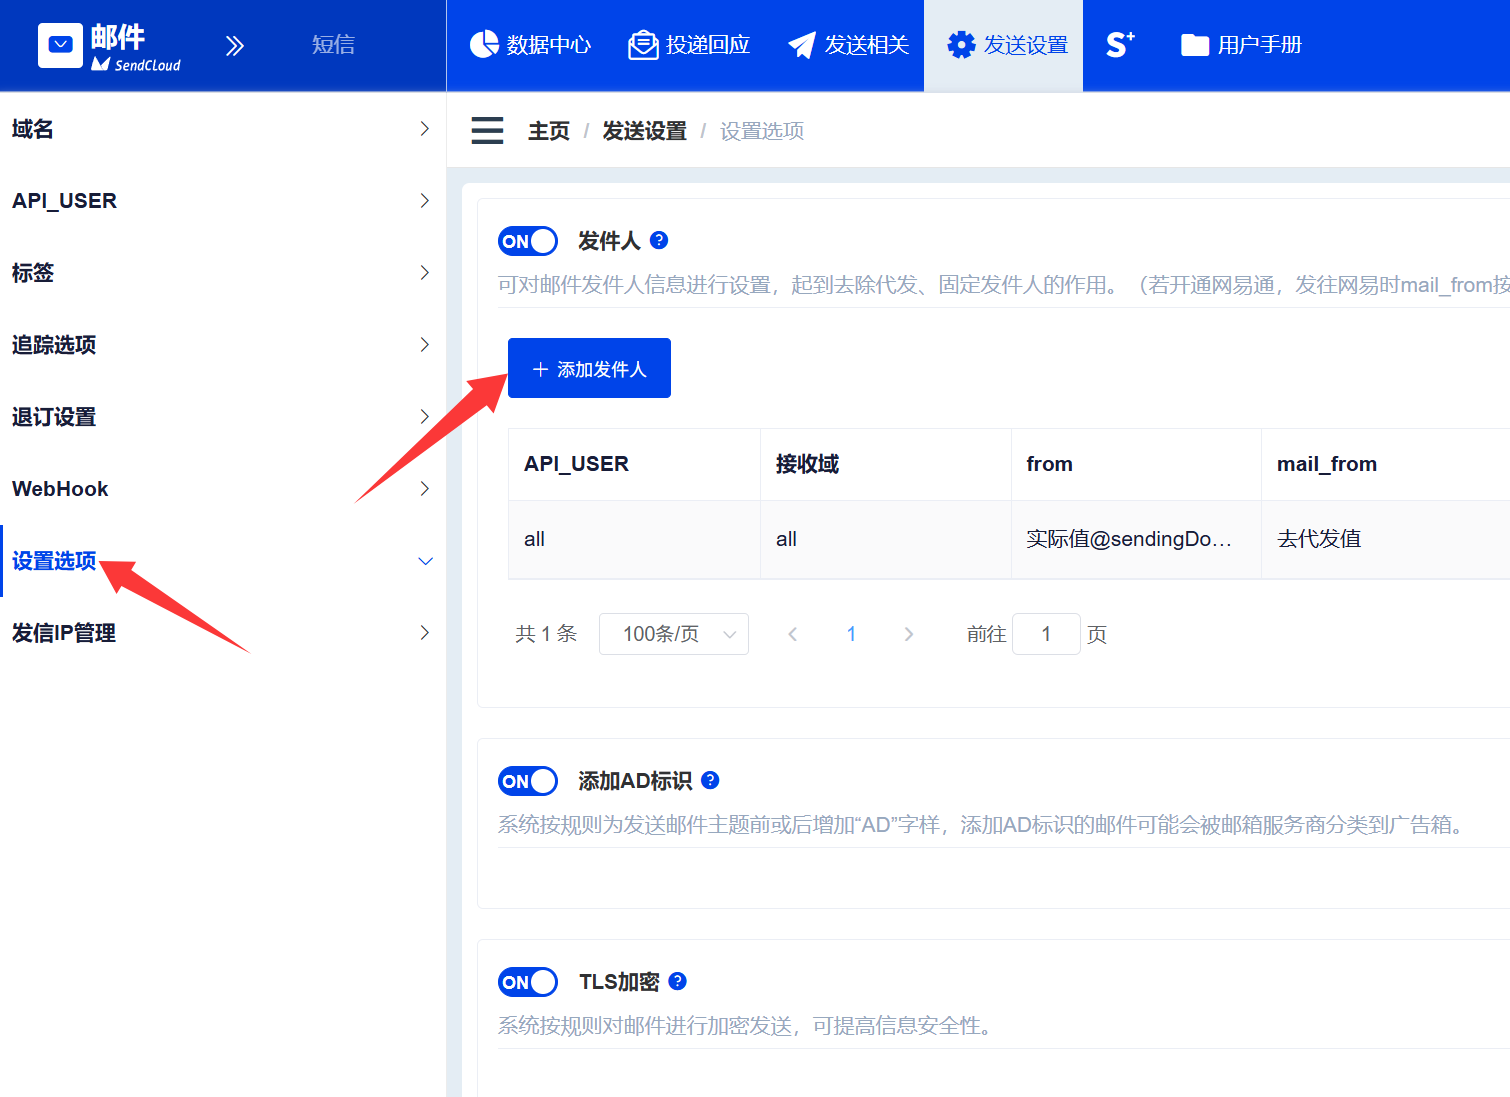
Task: Click help icon beside 添加AD标识
Action: click(x=710, y=780)
